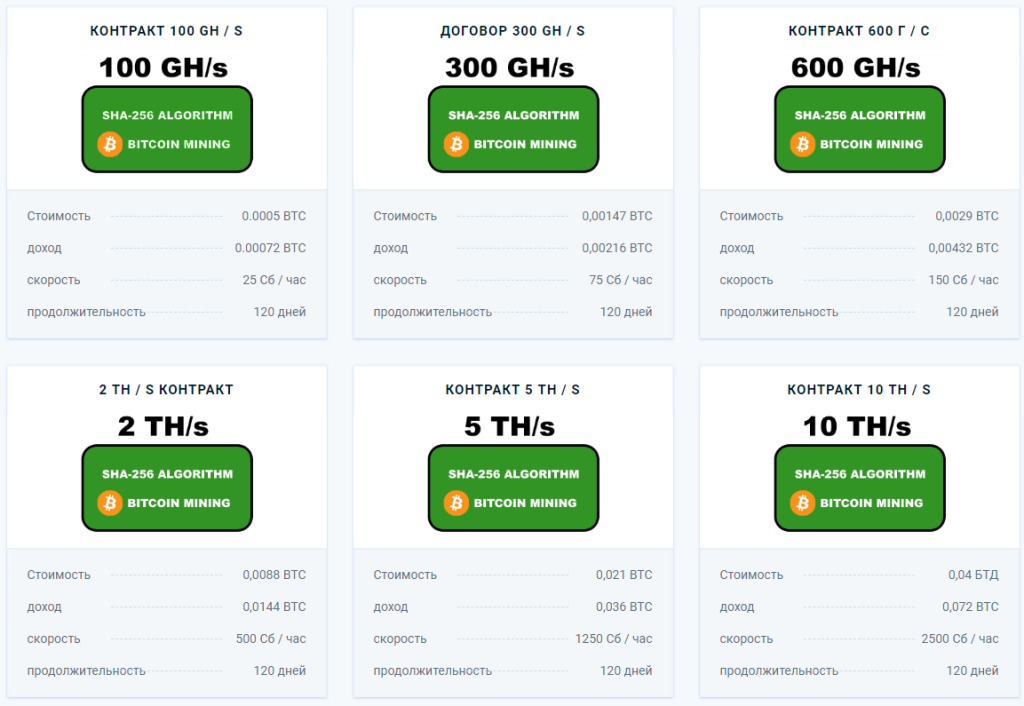The image size is (1024, 706).
Task: Open the ДОГОВОР 300 GH / S title
Action: coord(513,31)
